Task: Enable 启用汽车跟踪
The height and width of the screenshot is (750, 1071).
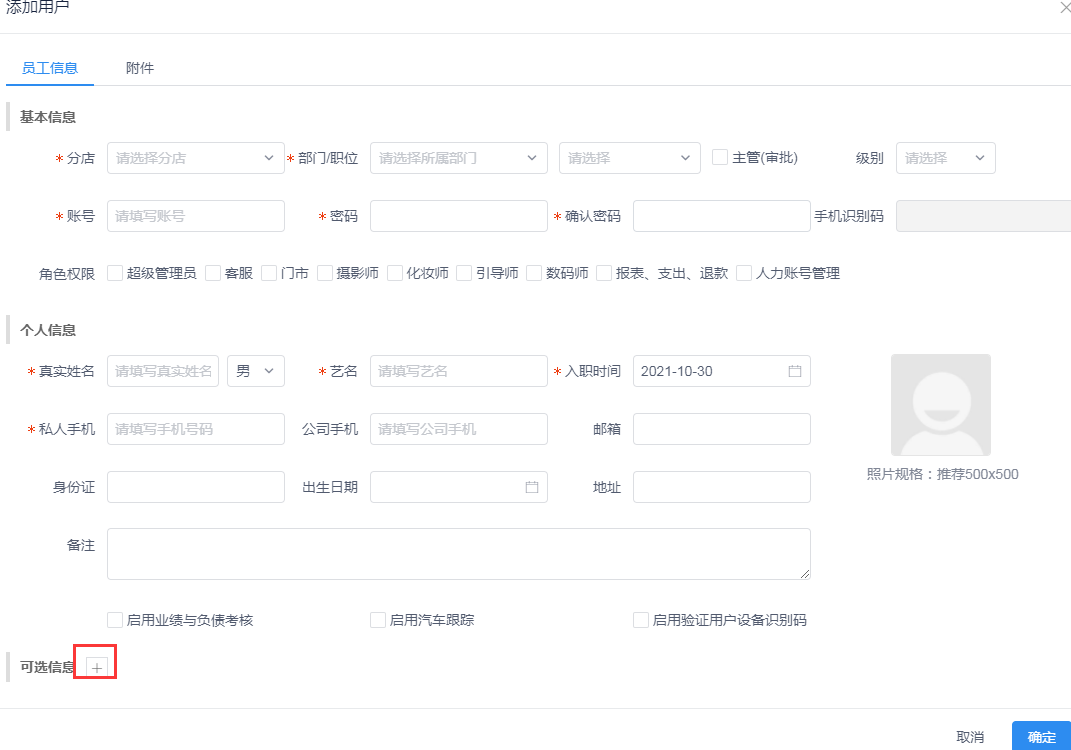Action: (378, 619)
